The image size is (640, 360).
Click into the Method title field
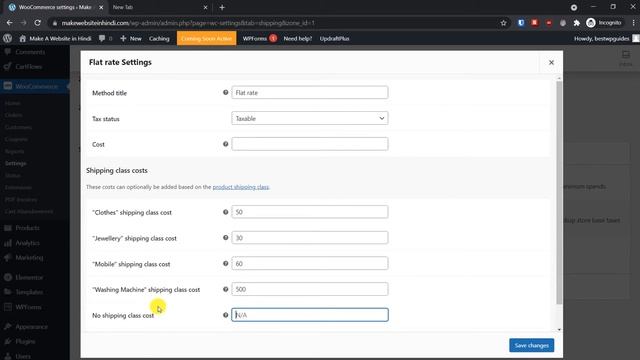309,93
